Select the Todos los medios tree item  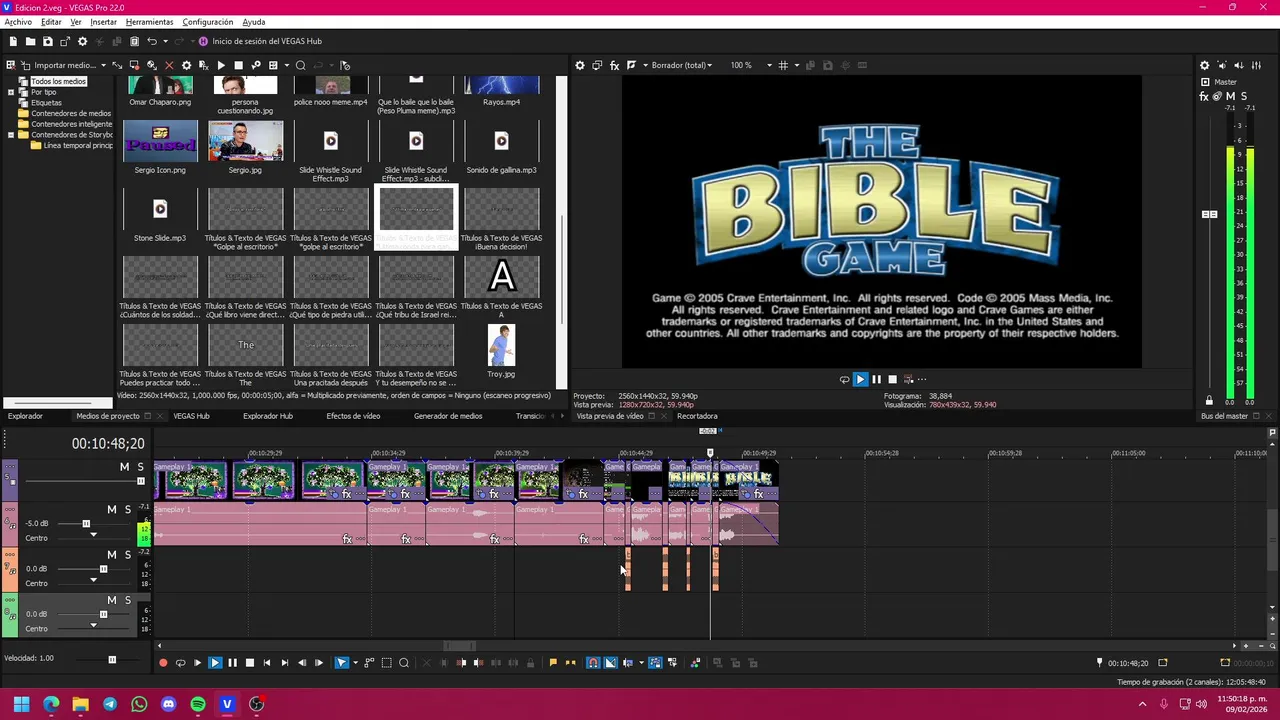click(58, 81)
